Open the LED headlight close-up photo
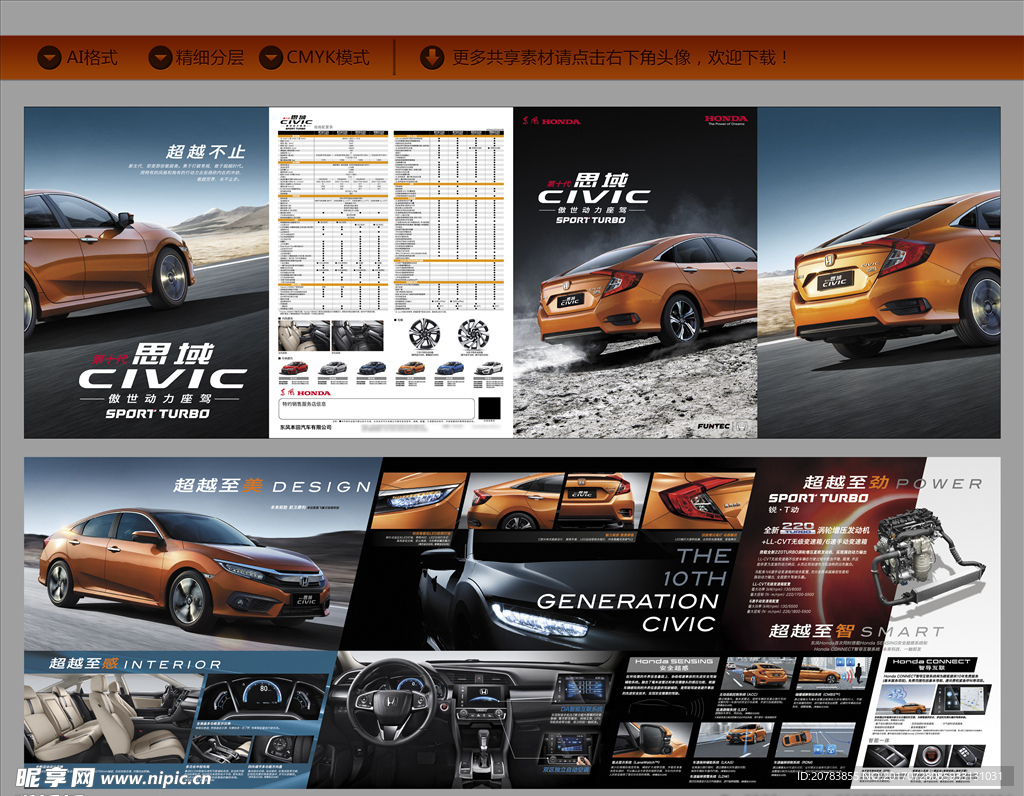Screen dimensions: 1024x796 point(419,501)
